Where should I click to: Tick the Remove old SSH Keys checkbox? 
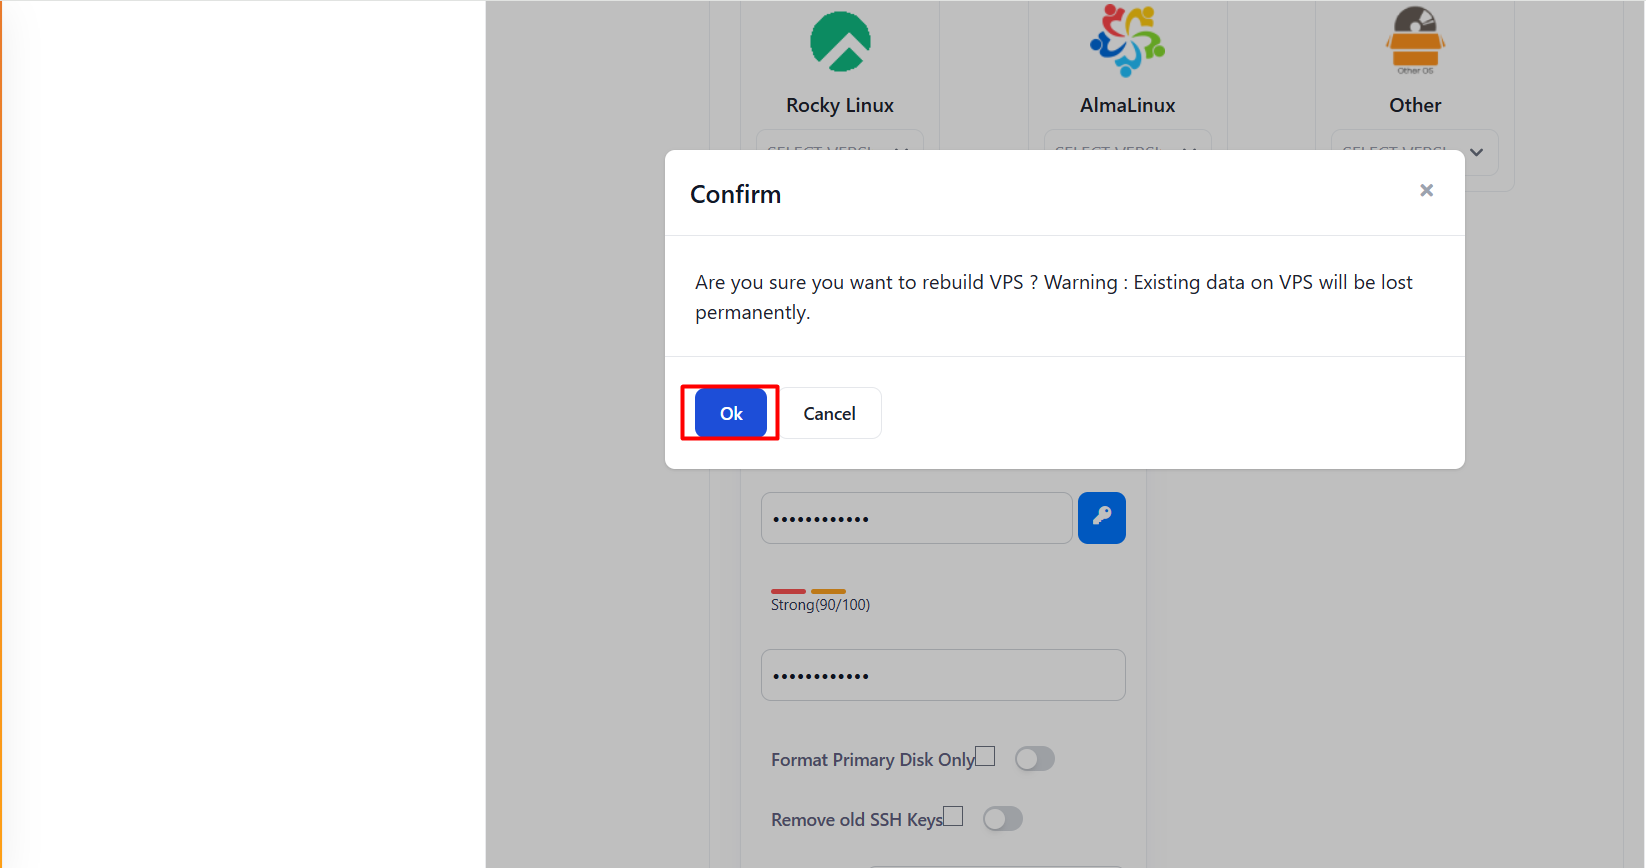pos(953,816)
